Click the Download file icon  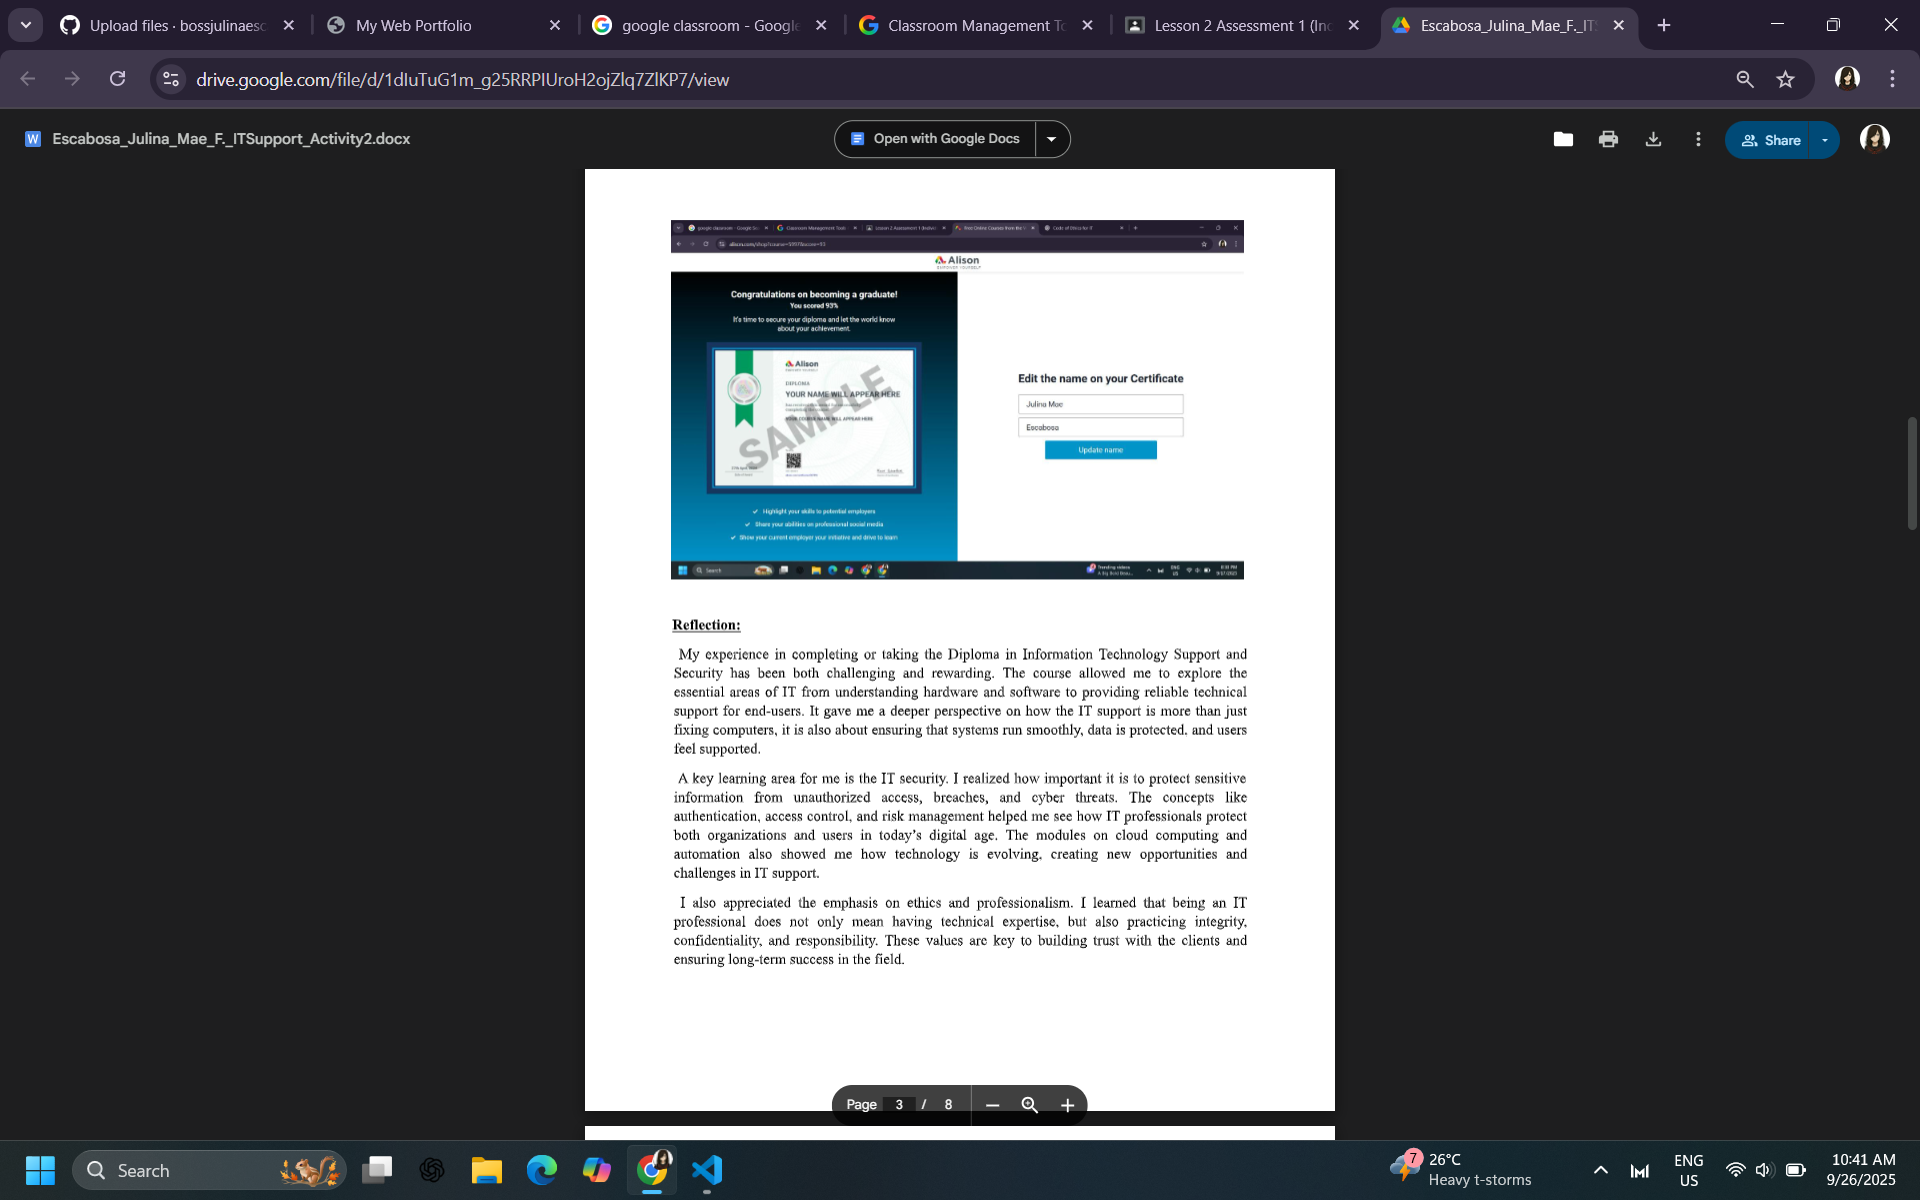1653,139
